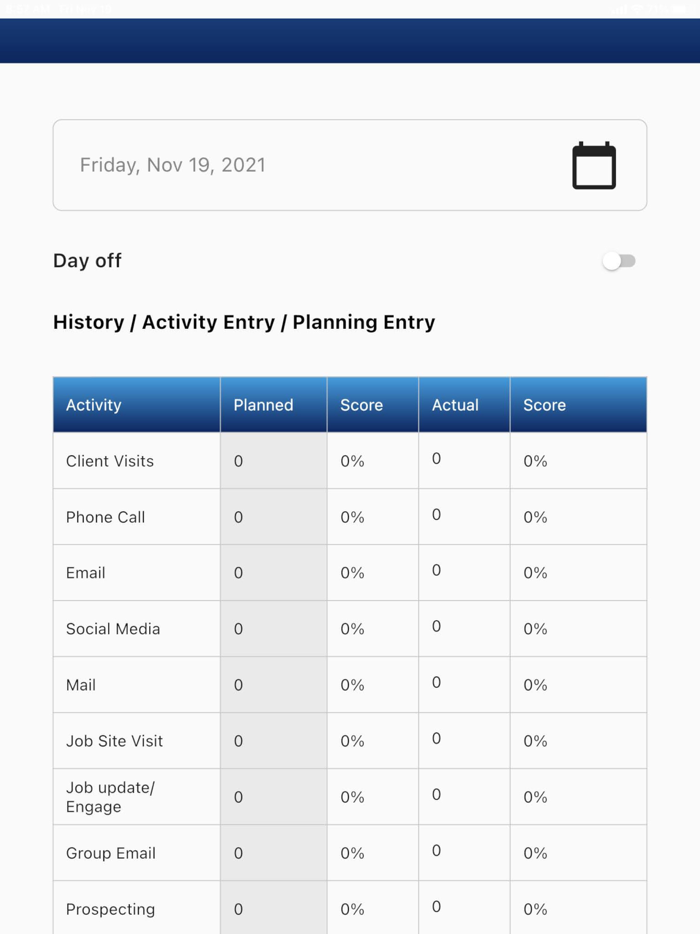The height and width of the screenshot is (934, 700).
Task: Open the calendar date picker icon
Action: [593, 164]
